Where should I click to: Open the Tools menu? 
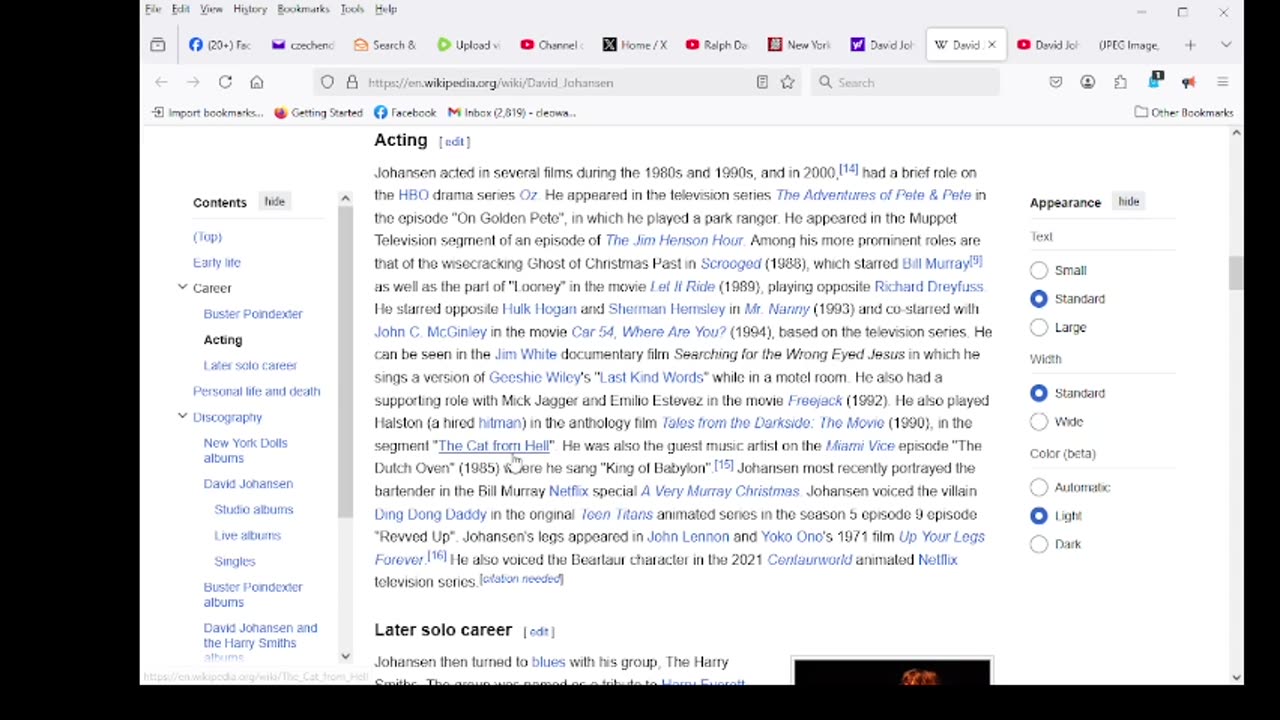coord(352,9)
